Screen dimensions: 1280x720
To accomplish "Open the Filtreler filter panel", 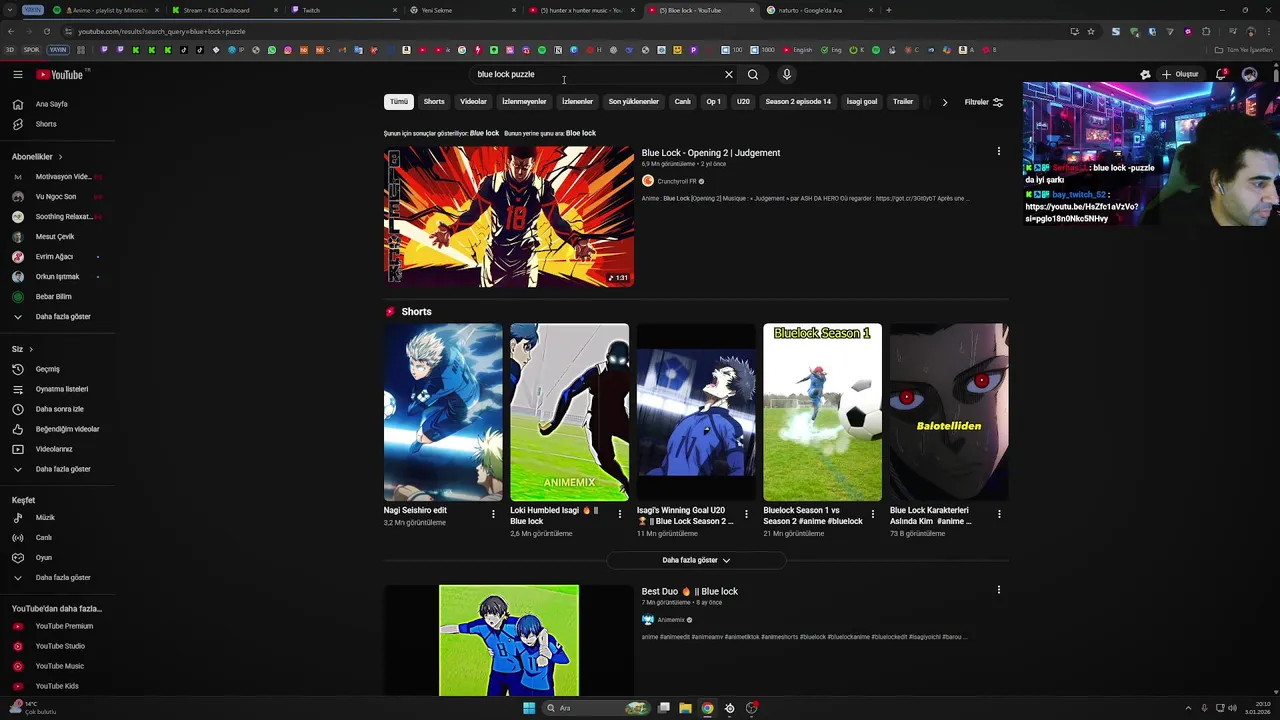I will [983, 102].
